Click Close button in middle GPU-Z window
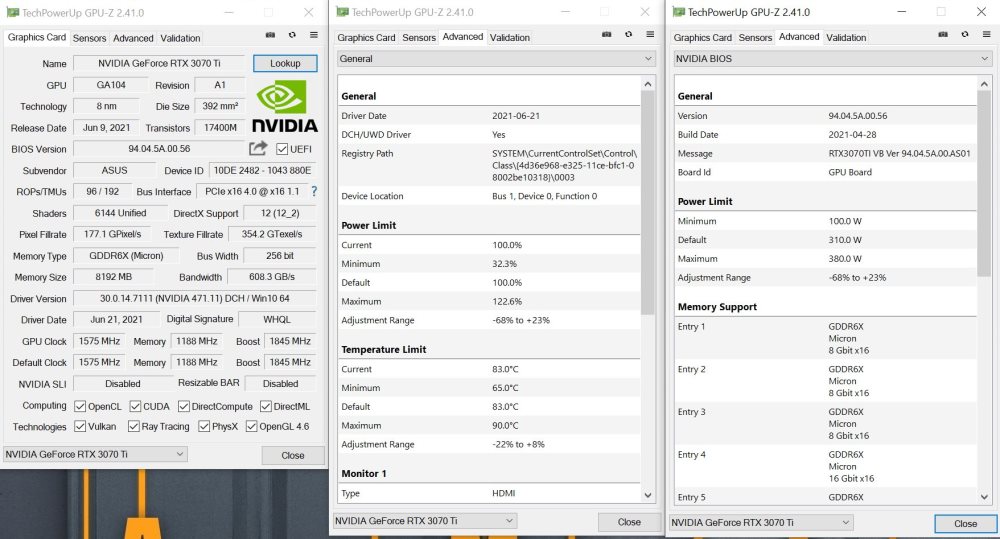 pyautogui.click(x=629, y=522)
